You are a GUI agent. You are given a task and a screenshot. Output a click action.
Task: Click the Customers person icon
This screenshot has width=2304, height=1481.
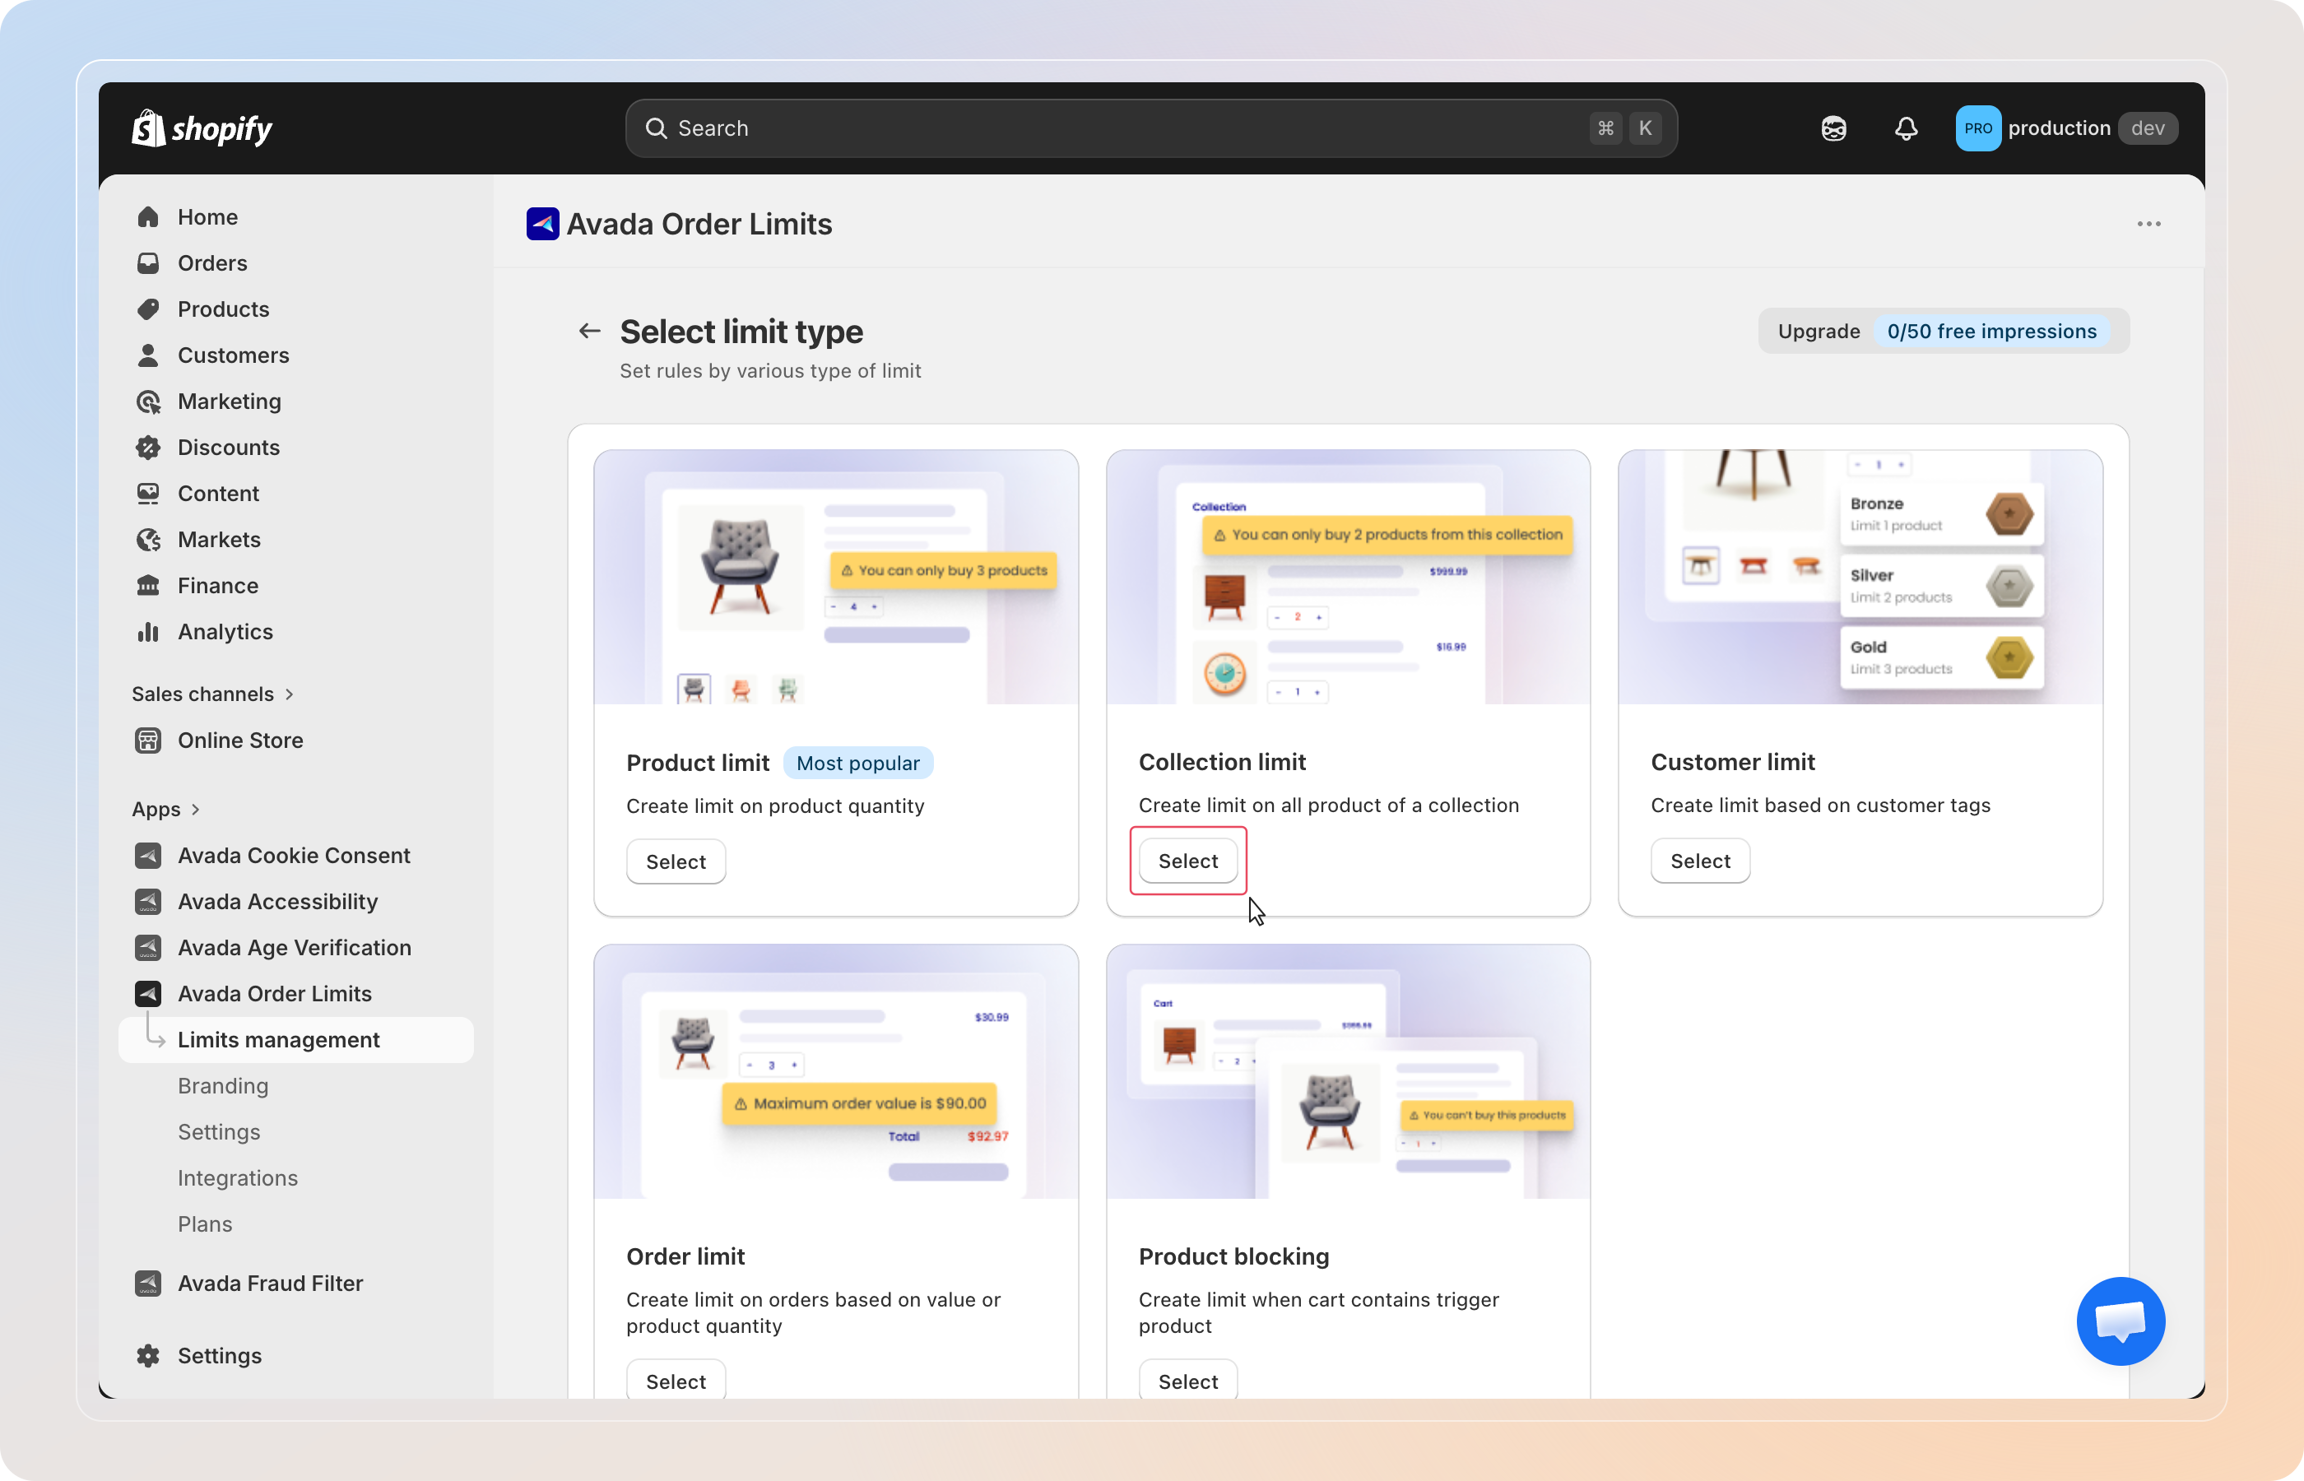[148, 355]
